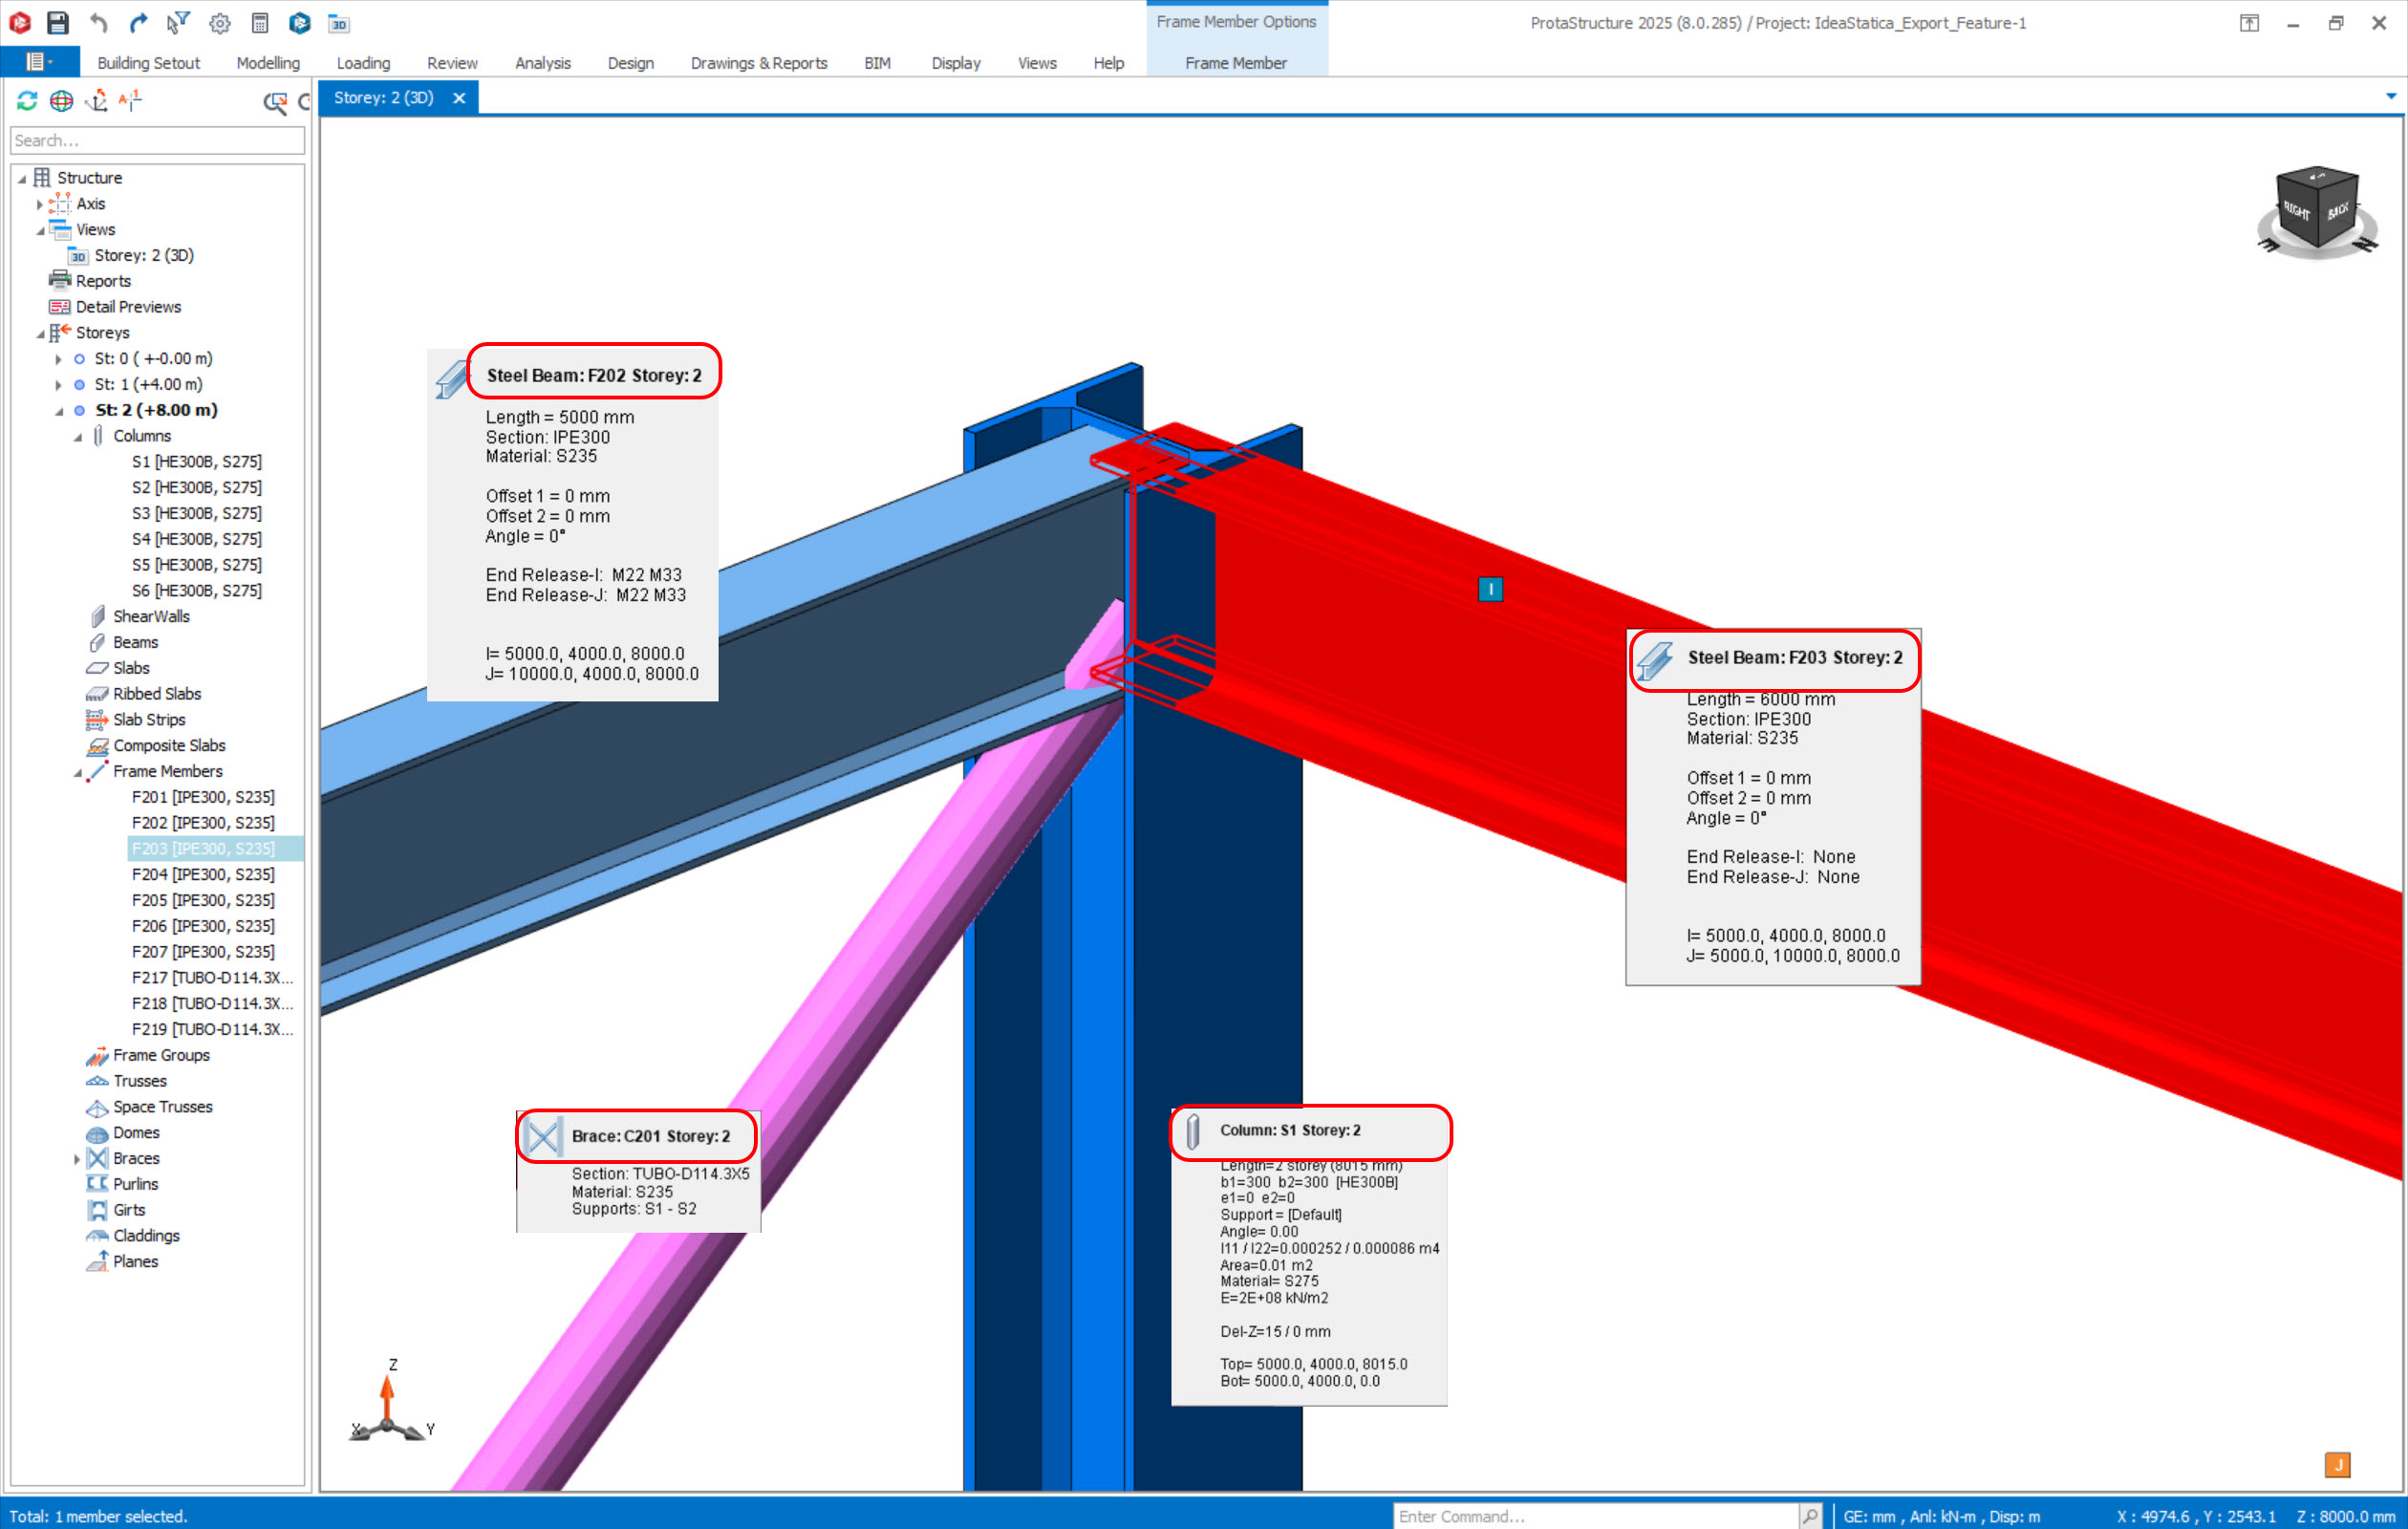
Task: Click the calculator icon in top toolbar
Action: [x=260, y=22]
